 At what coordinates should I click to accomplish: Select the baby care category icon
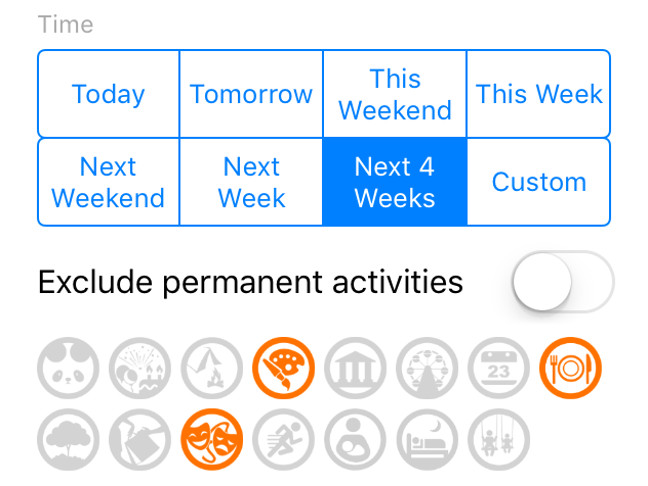pos(355,439)
